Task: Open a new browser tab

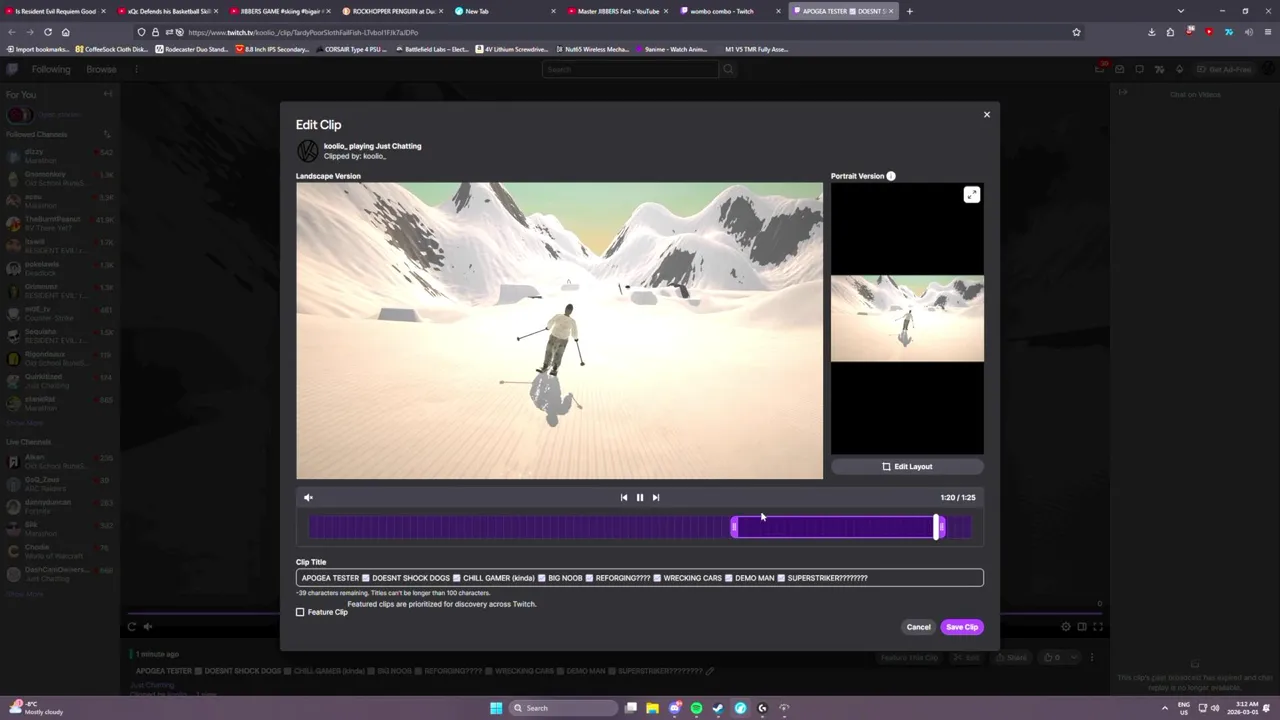Action: pyautogui.click(x=909, y=11)
